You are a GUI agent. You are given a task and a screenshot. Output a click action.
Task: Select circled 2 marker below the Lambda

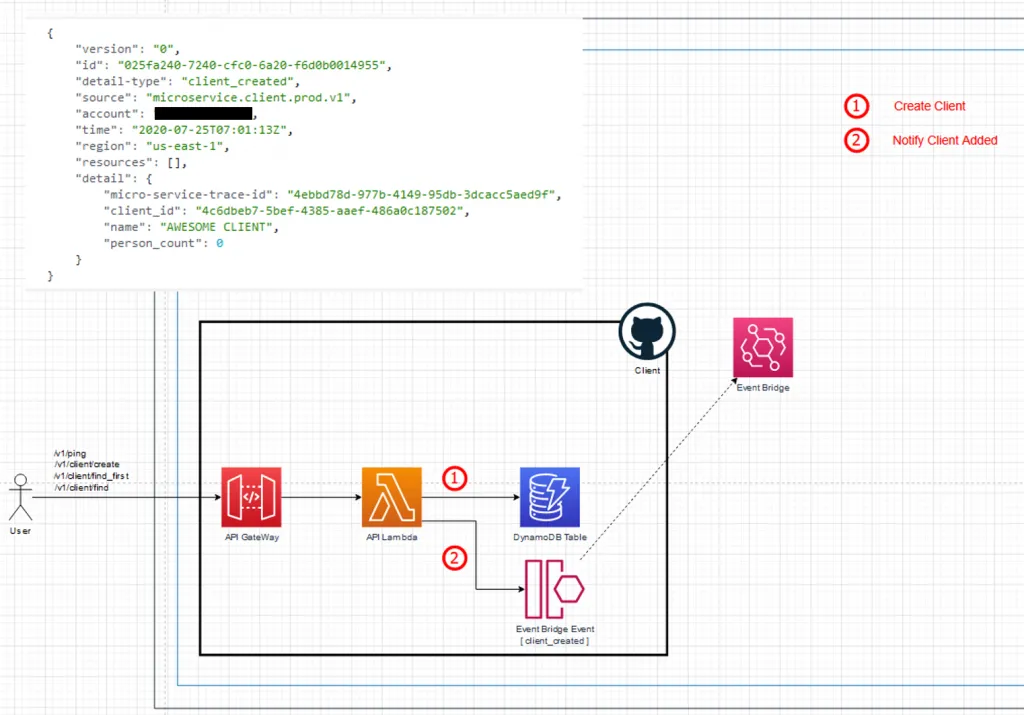coord(454,558)
